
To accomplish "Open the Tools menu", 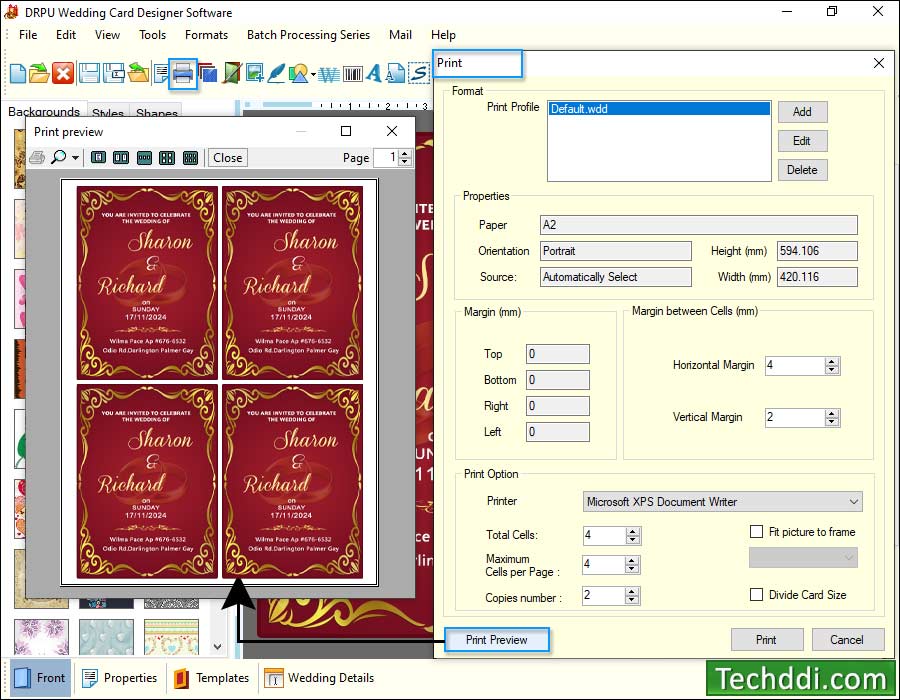I will point(152,35).
